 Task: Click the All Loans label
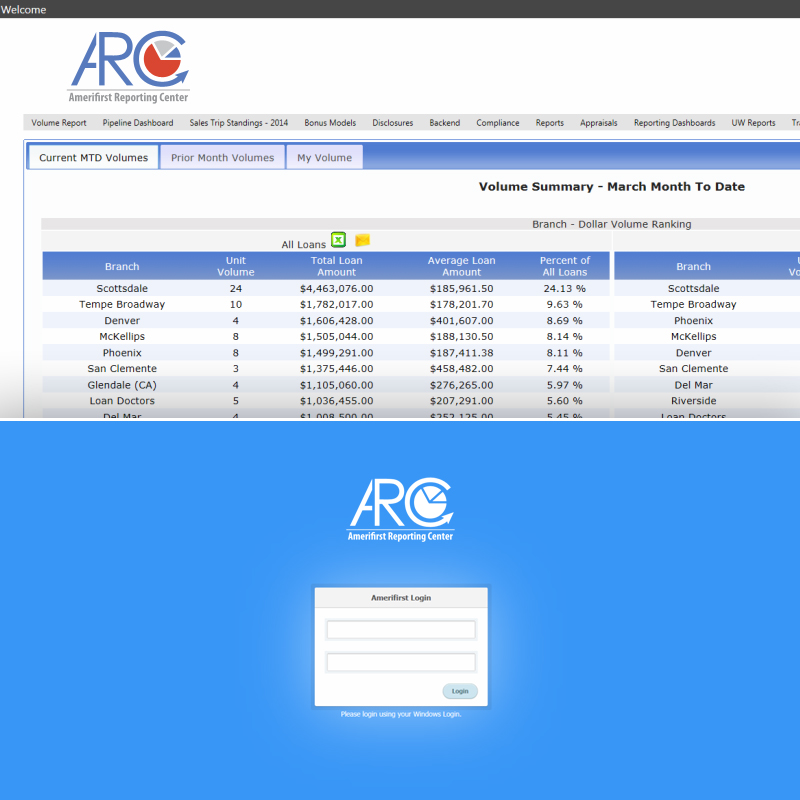point(304,244)
